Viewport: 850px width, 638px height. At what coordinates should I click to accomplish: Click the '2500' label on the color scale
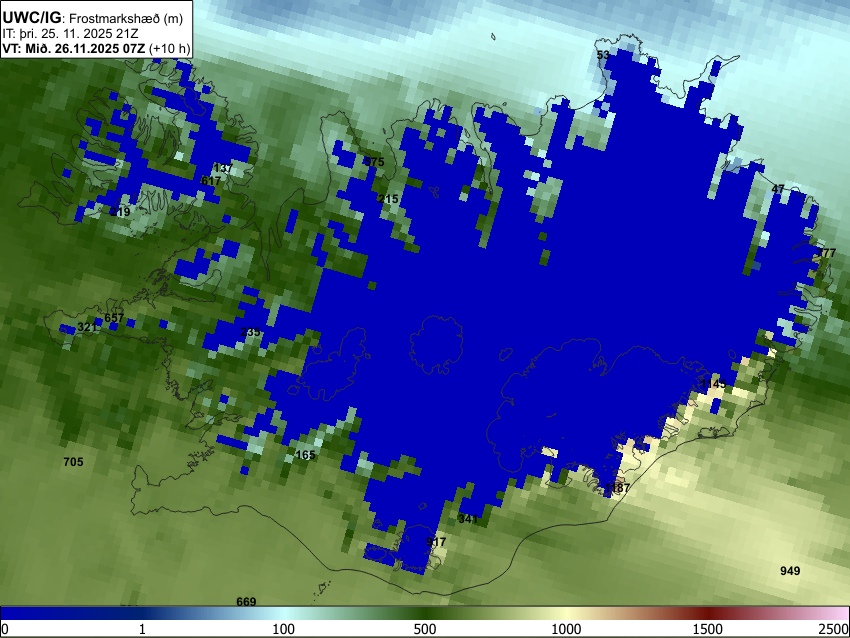[834, 629]
